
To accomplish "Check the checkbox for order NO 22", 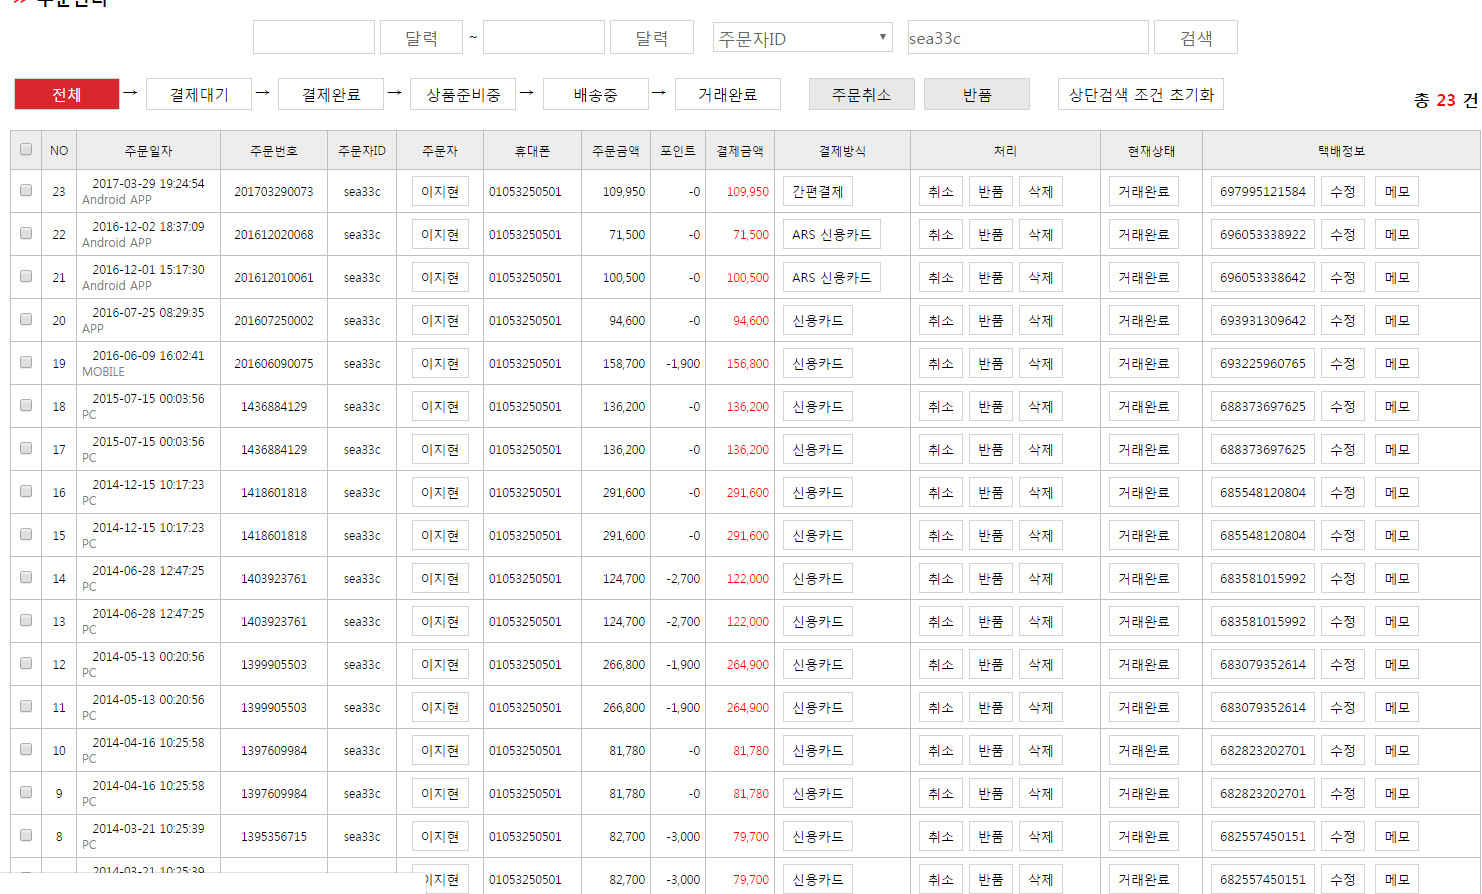I will click(x=26, y=233).
